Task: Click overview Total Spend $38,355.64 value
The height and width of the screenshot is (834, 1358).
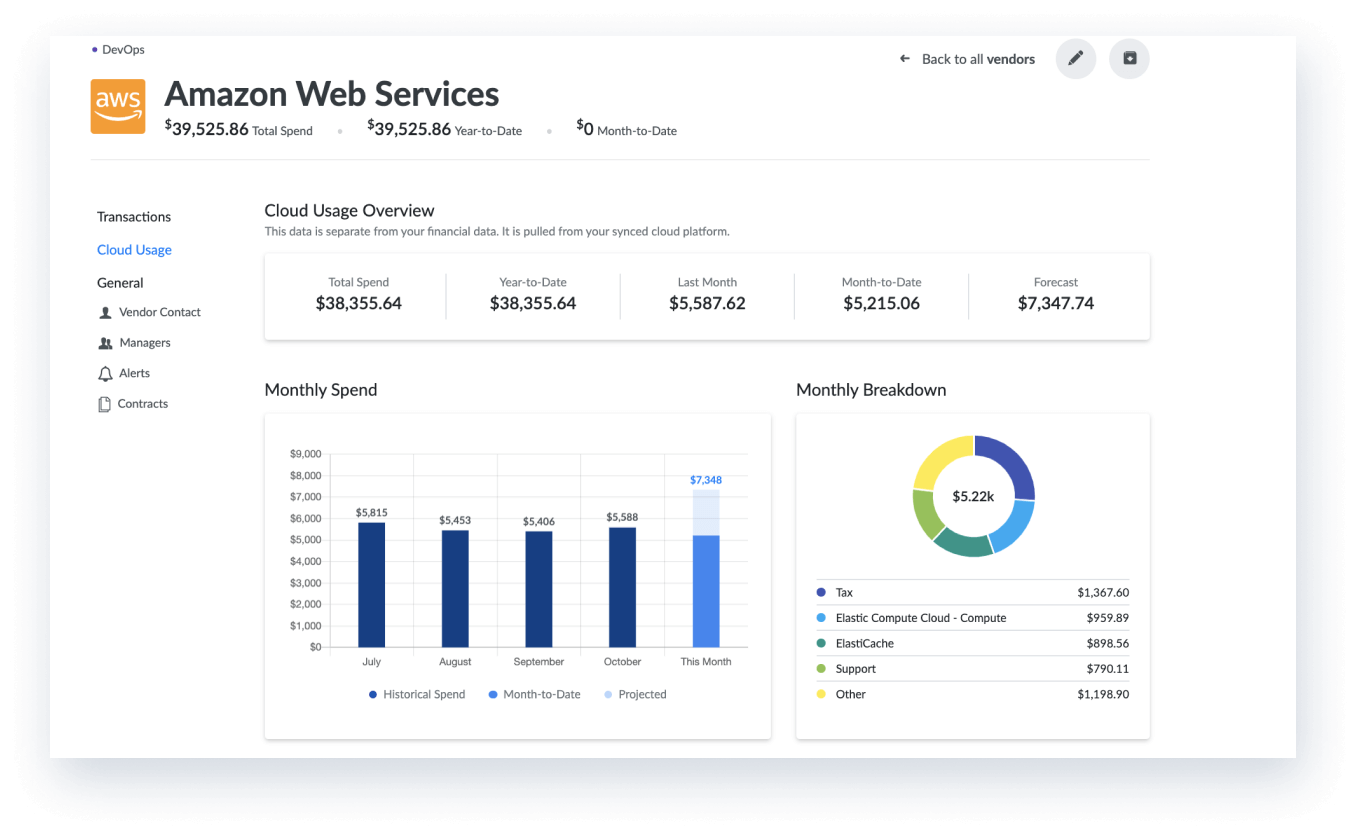Action: point(359,303)
